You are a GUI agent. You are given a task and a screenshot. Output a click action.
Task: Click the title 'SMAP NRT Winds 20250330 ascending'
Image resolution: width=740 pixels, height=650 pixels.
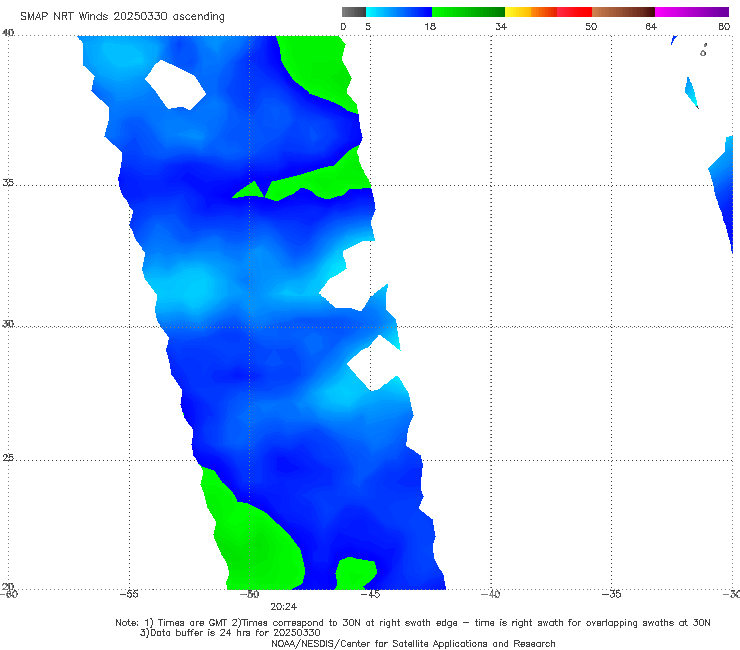122,16
